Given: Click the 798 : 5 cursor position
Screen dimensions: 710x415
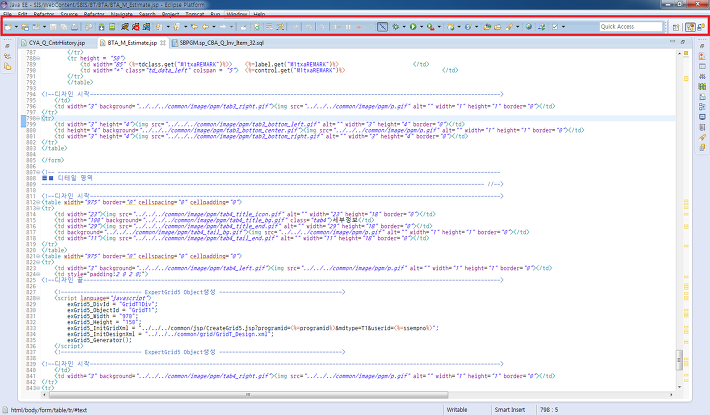Looking at the screenshot, I should tap(548, 410).
